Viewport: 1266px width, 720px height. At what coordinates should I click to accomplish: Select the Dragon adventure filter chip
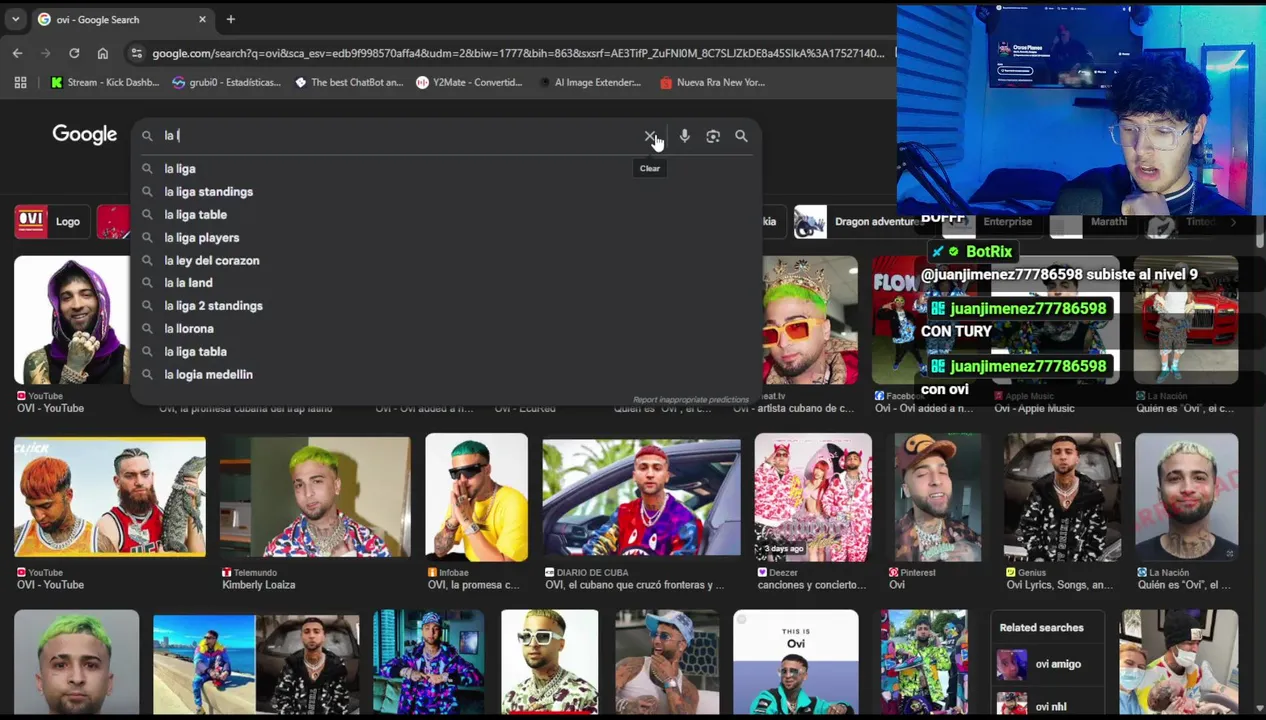856,222
